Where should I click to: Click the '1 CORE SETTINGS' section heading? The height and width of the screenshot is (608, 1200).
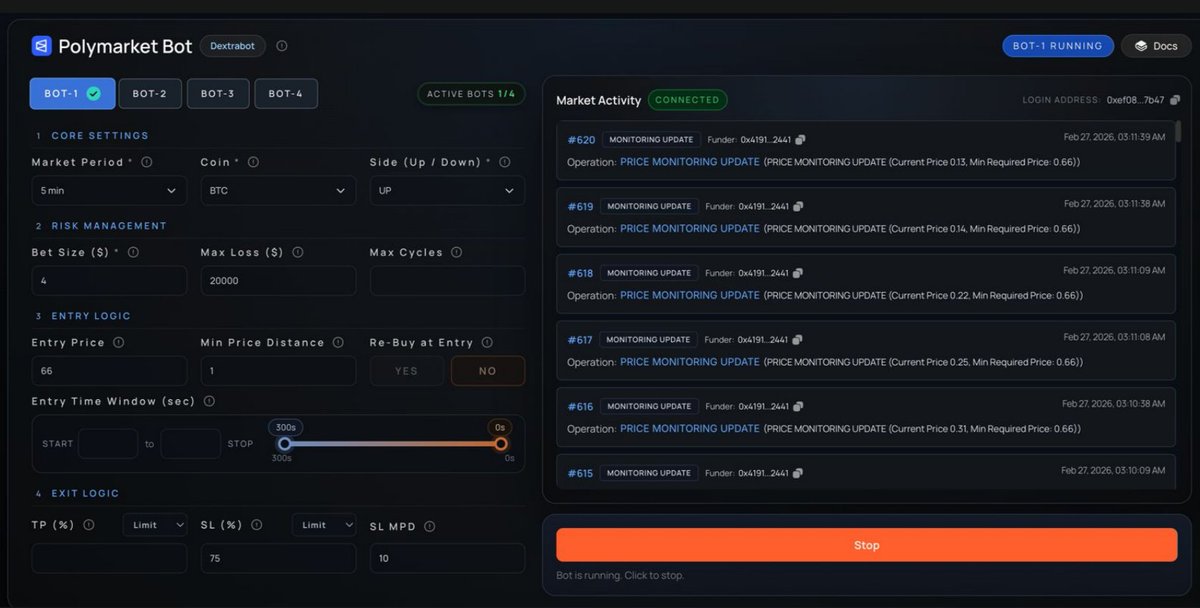[x=92, y=136]
